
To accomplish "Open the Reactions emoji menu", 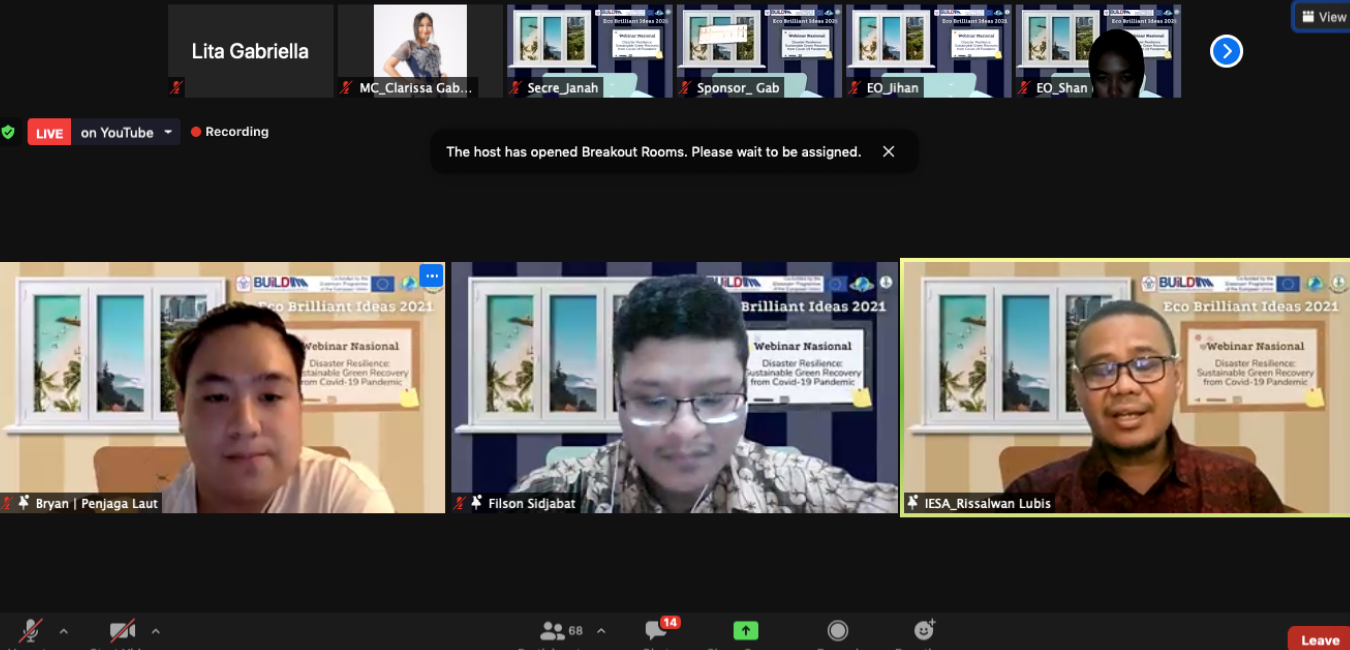I will click(x=924, y=631).
